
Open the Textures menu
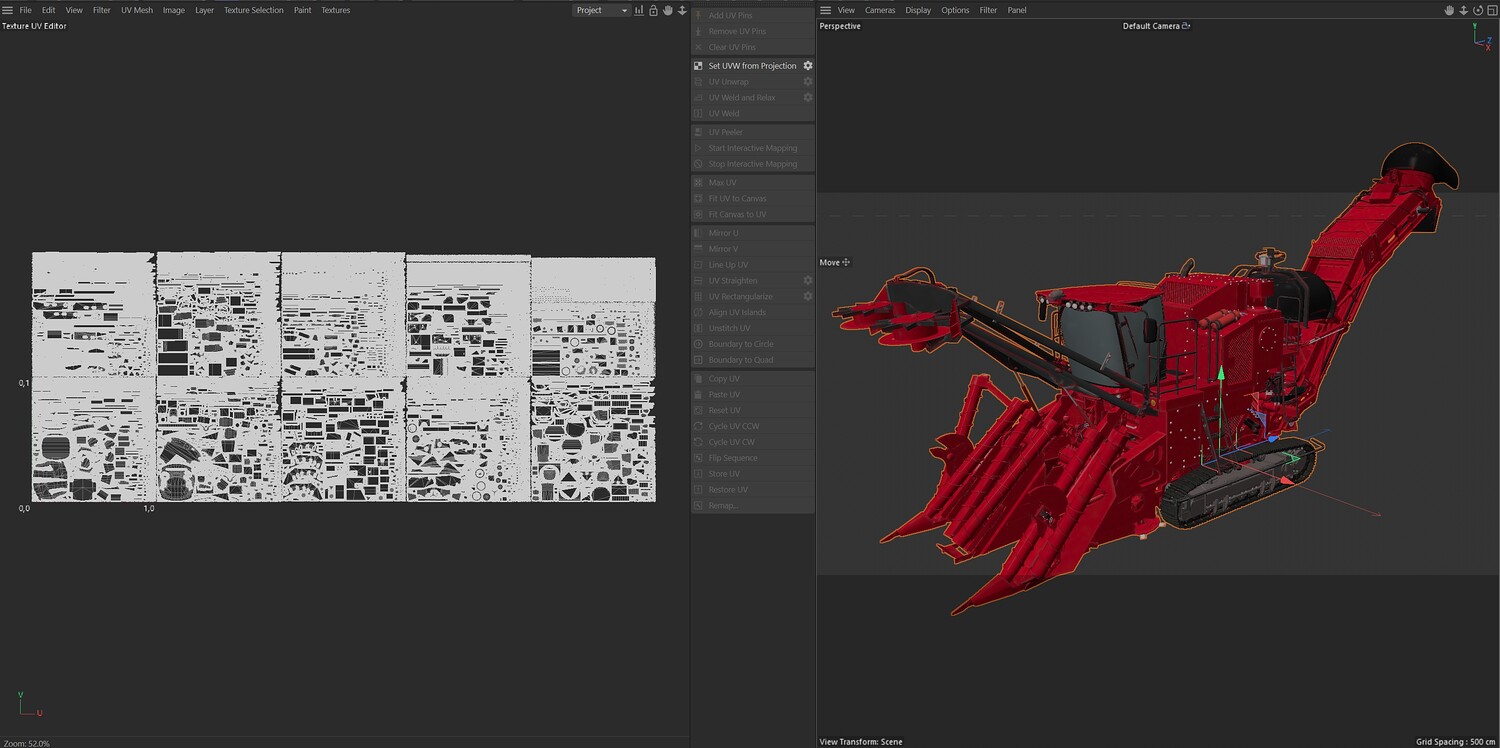(x=336, y=10)
